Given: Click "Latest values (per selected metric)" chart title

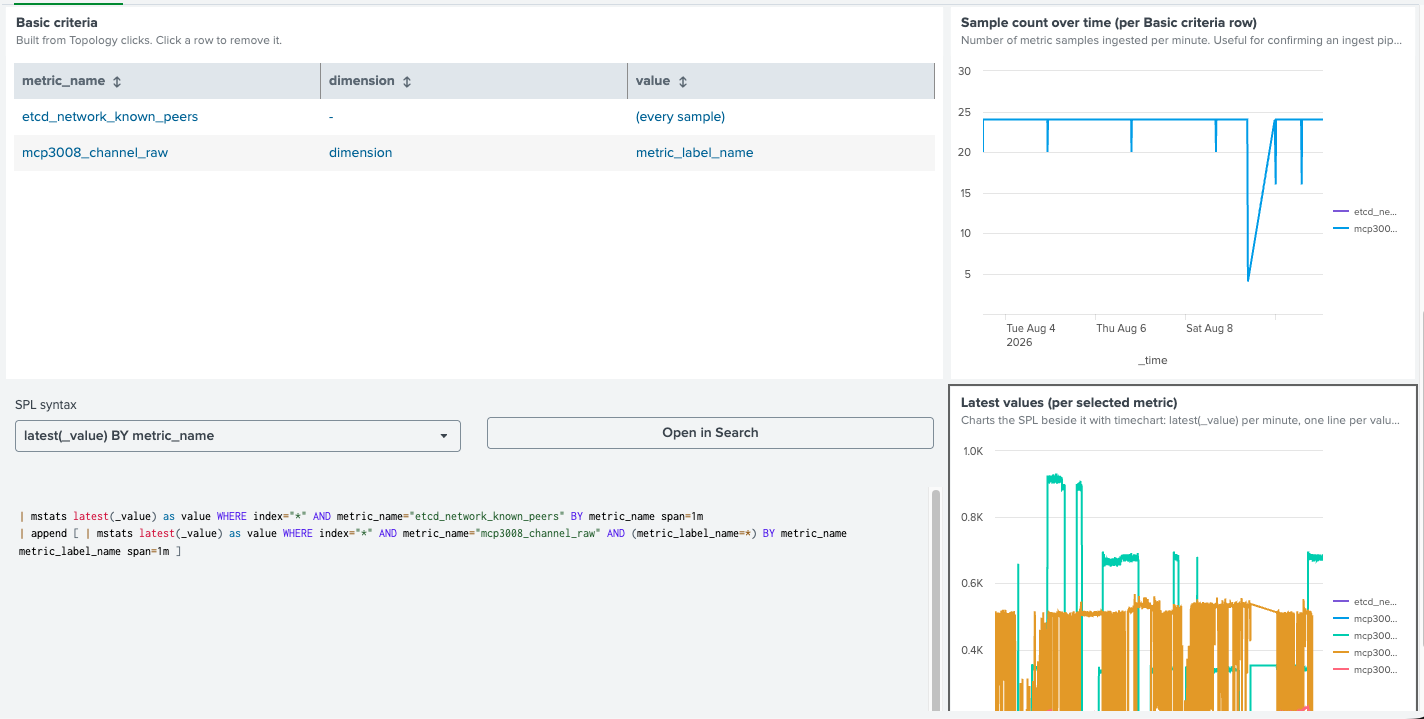Looking at the screenshot, I should (x=1069, y=402).
